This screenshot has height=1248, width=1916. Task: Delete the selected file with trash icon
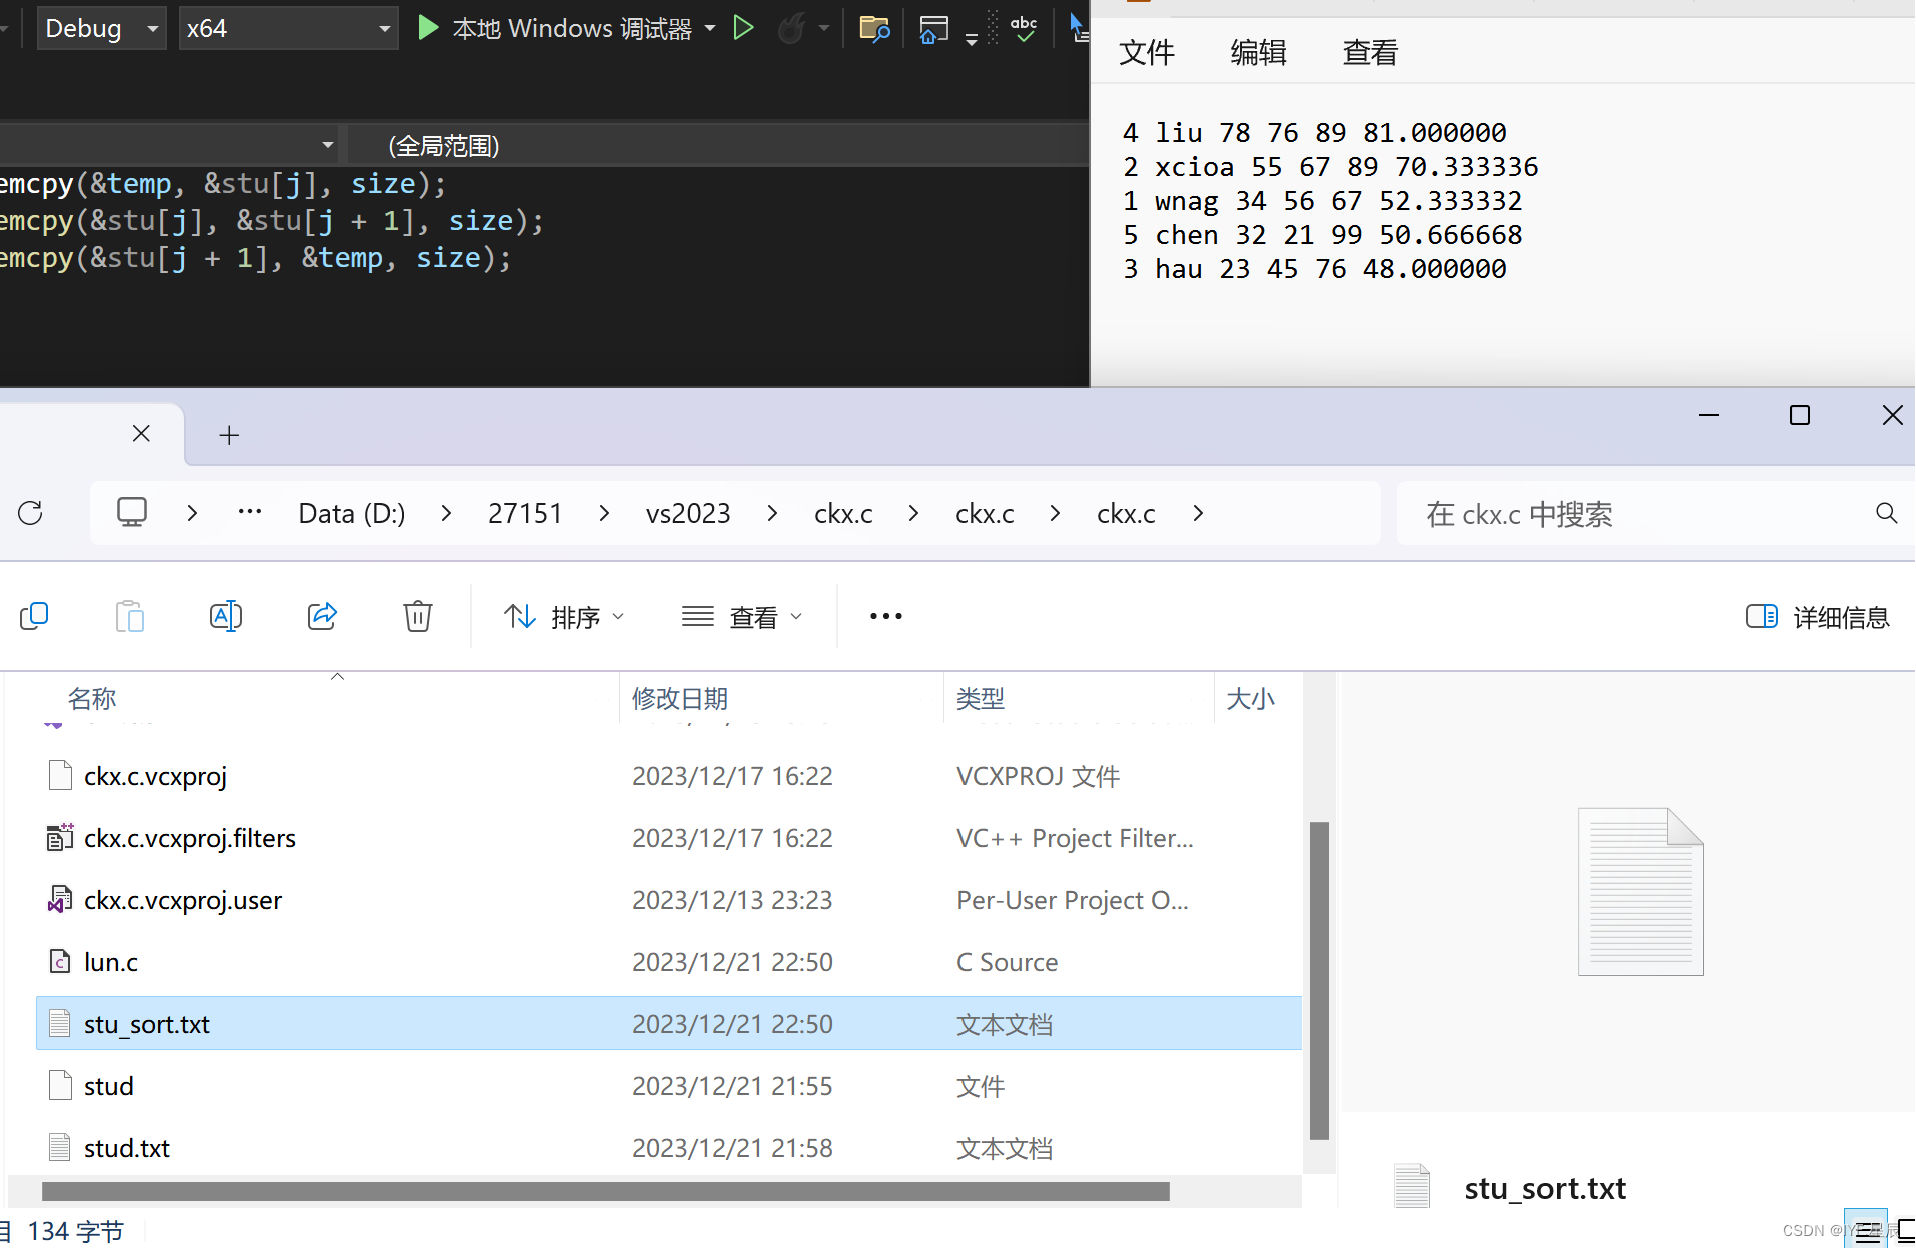click(x=418, y=616)
